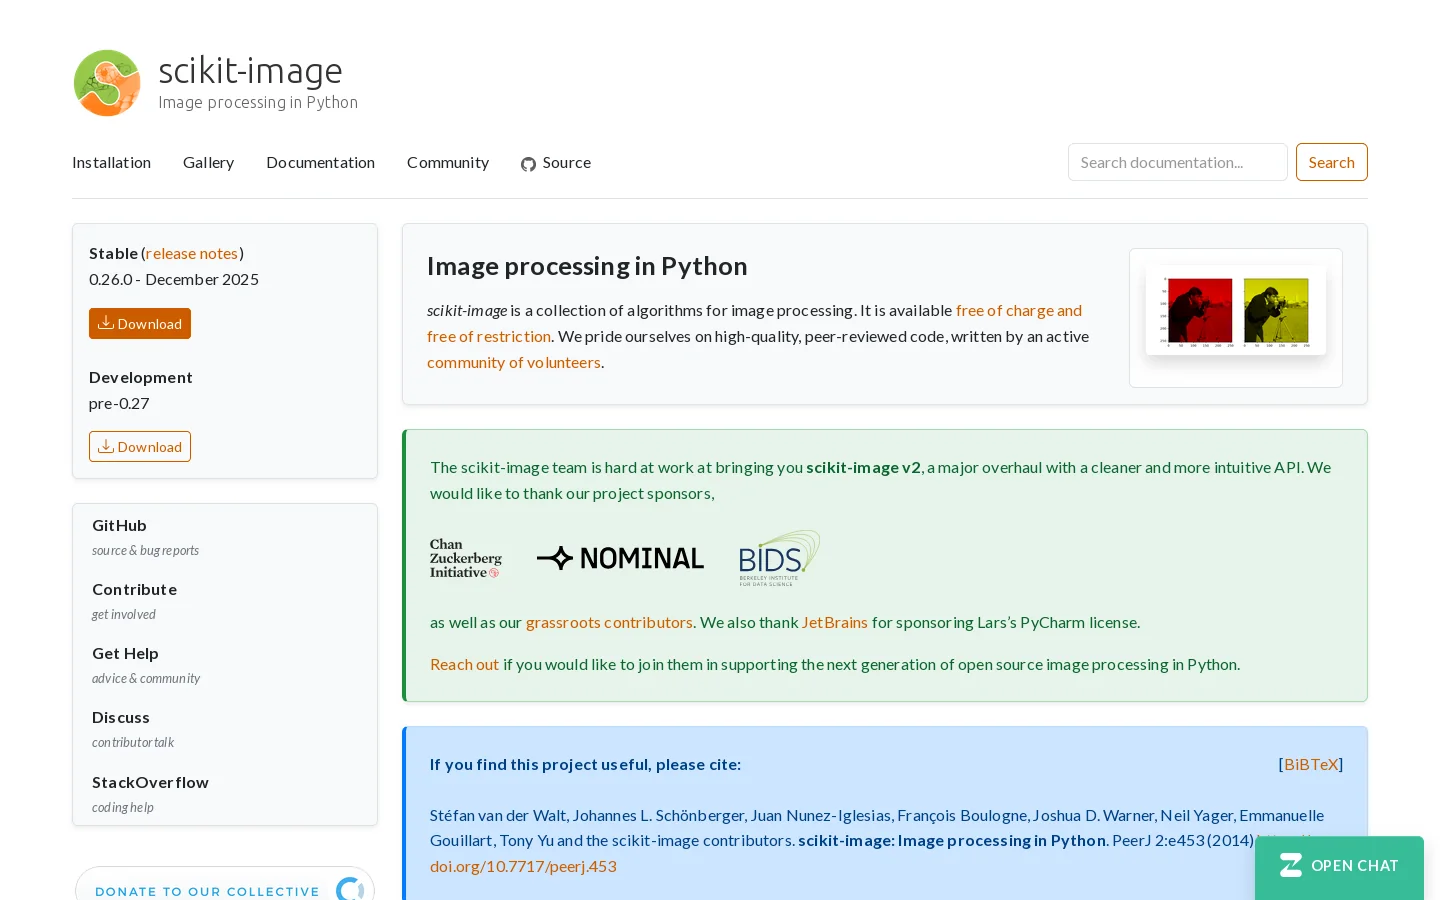This screenshot has width=1440, height=900.
Task: Go to the Gallery page
Action: tap(208, 163)
